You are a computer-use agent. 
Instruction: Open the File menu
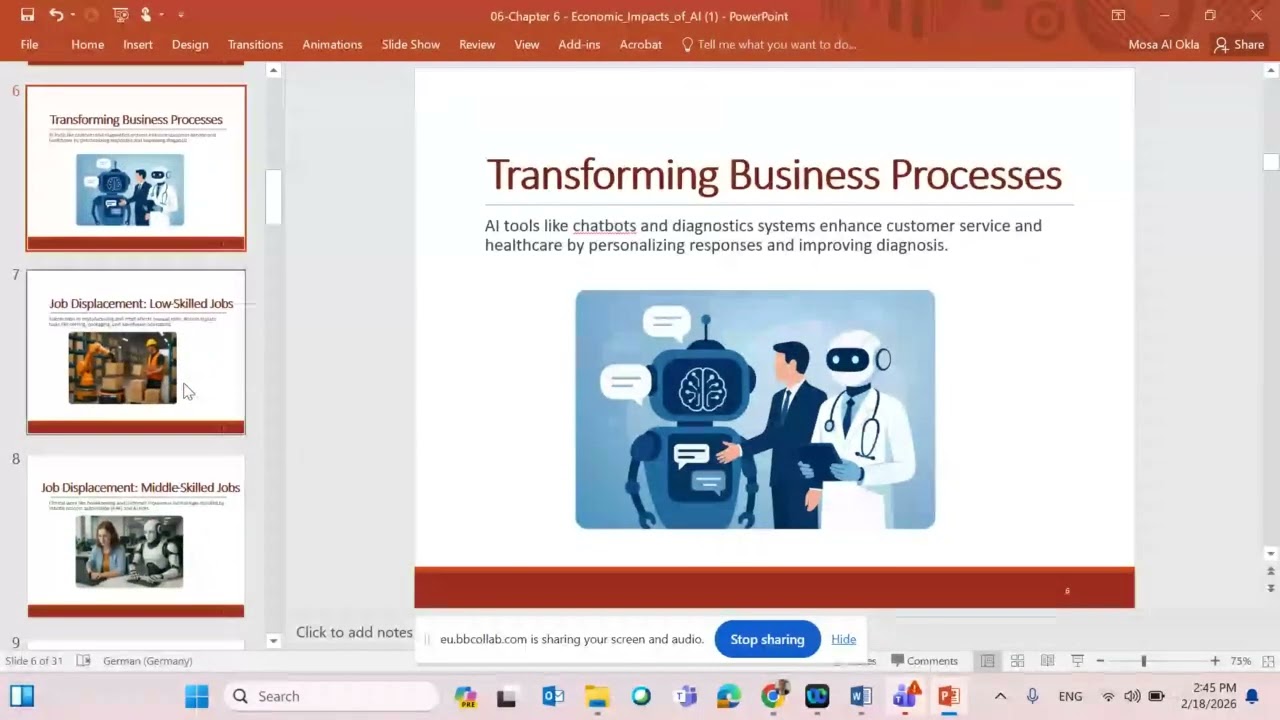pyautogui.click(x=30, y=45)
